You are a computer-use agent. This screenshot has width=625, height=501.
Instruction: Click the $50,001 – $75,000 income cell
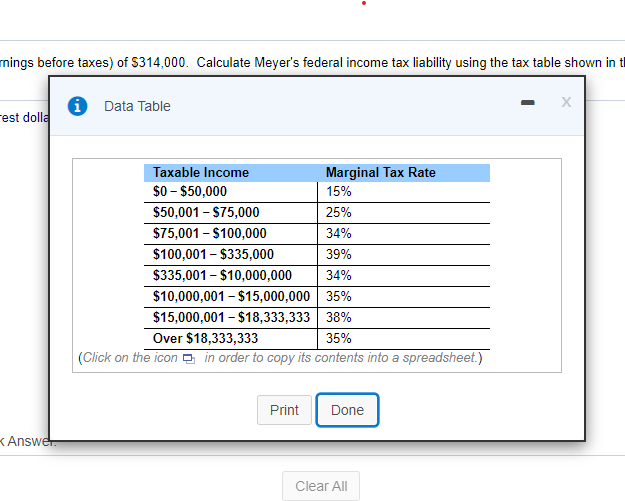(231, 213)
